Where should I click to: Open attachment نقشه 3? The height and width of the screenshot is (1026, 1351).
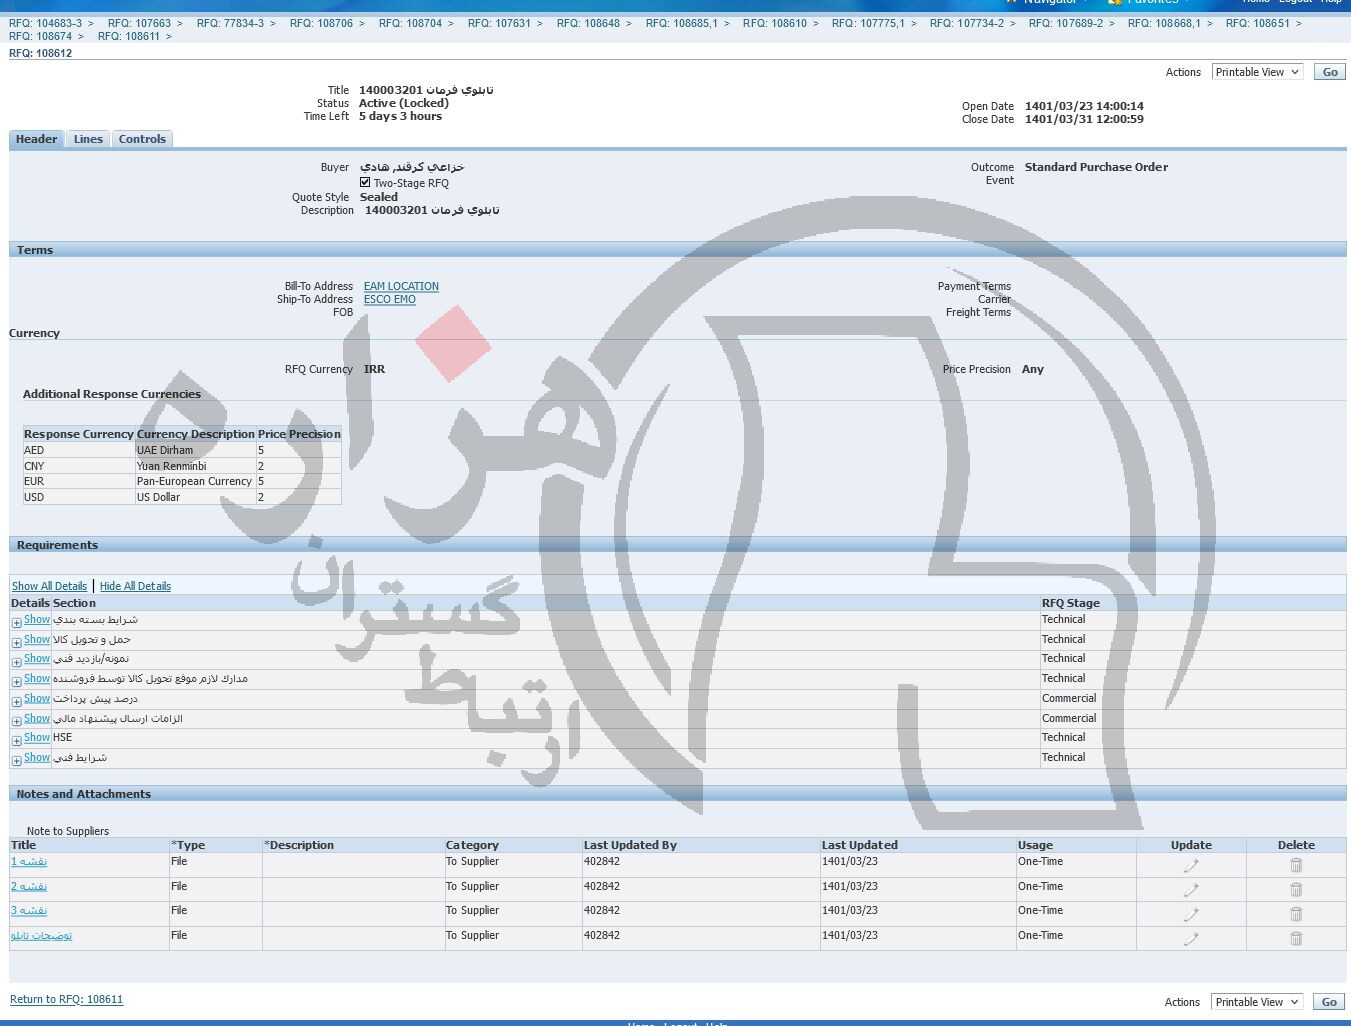pyautogui.click(x=29, y=910)
